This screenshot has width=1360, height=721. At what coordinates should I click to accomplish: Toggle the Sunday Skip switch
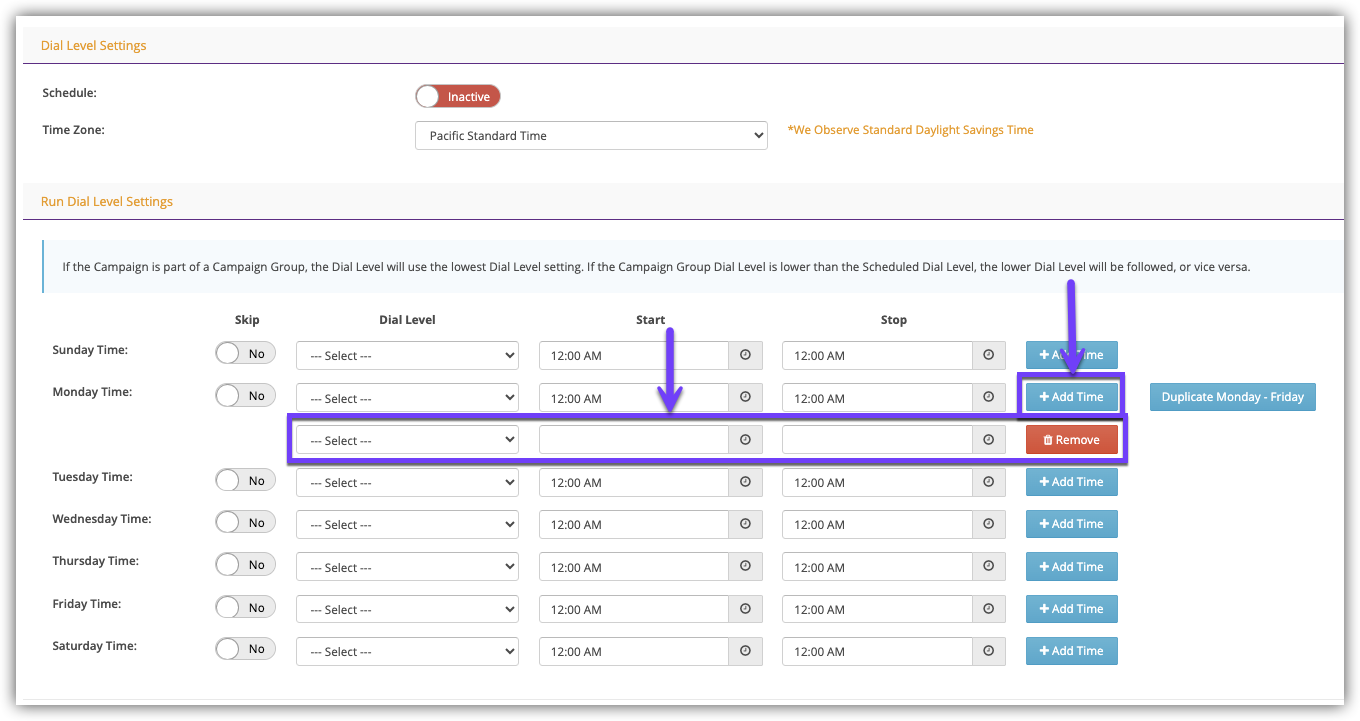(245, 353)
